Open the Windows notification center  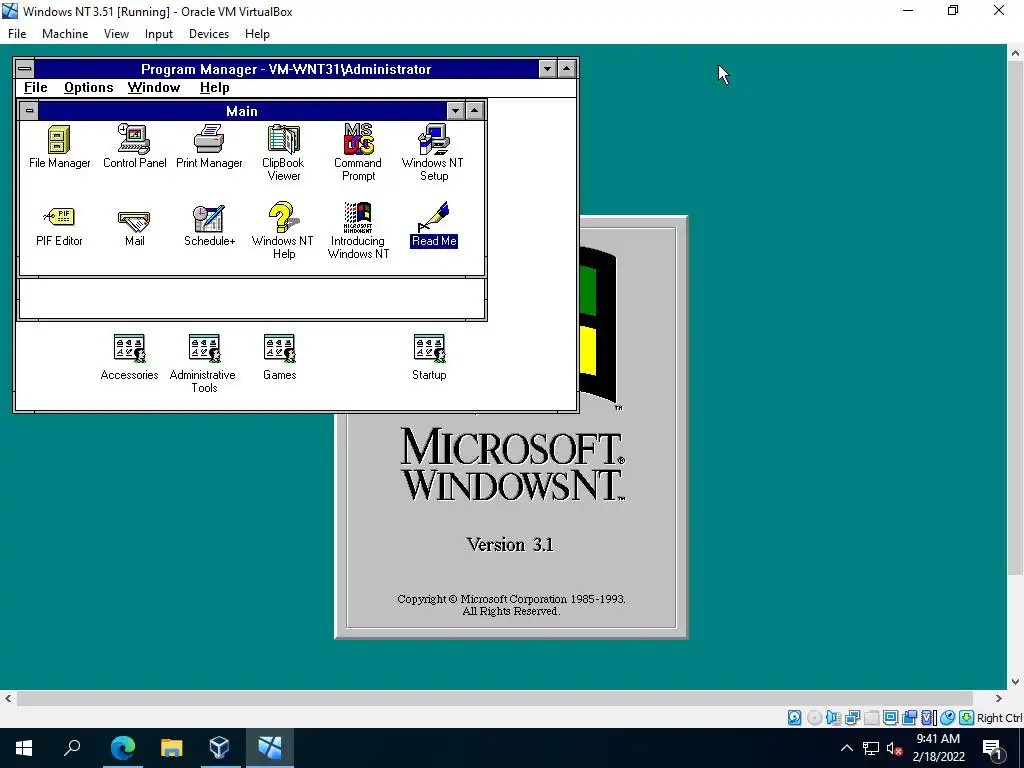click(992, 748)
